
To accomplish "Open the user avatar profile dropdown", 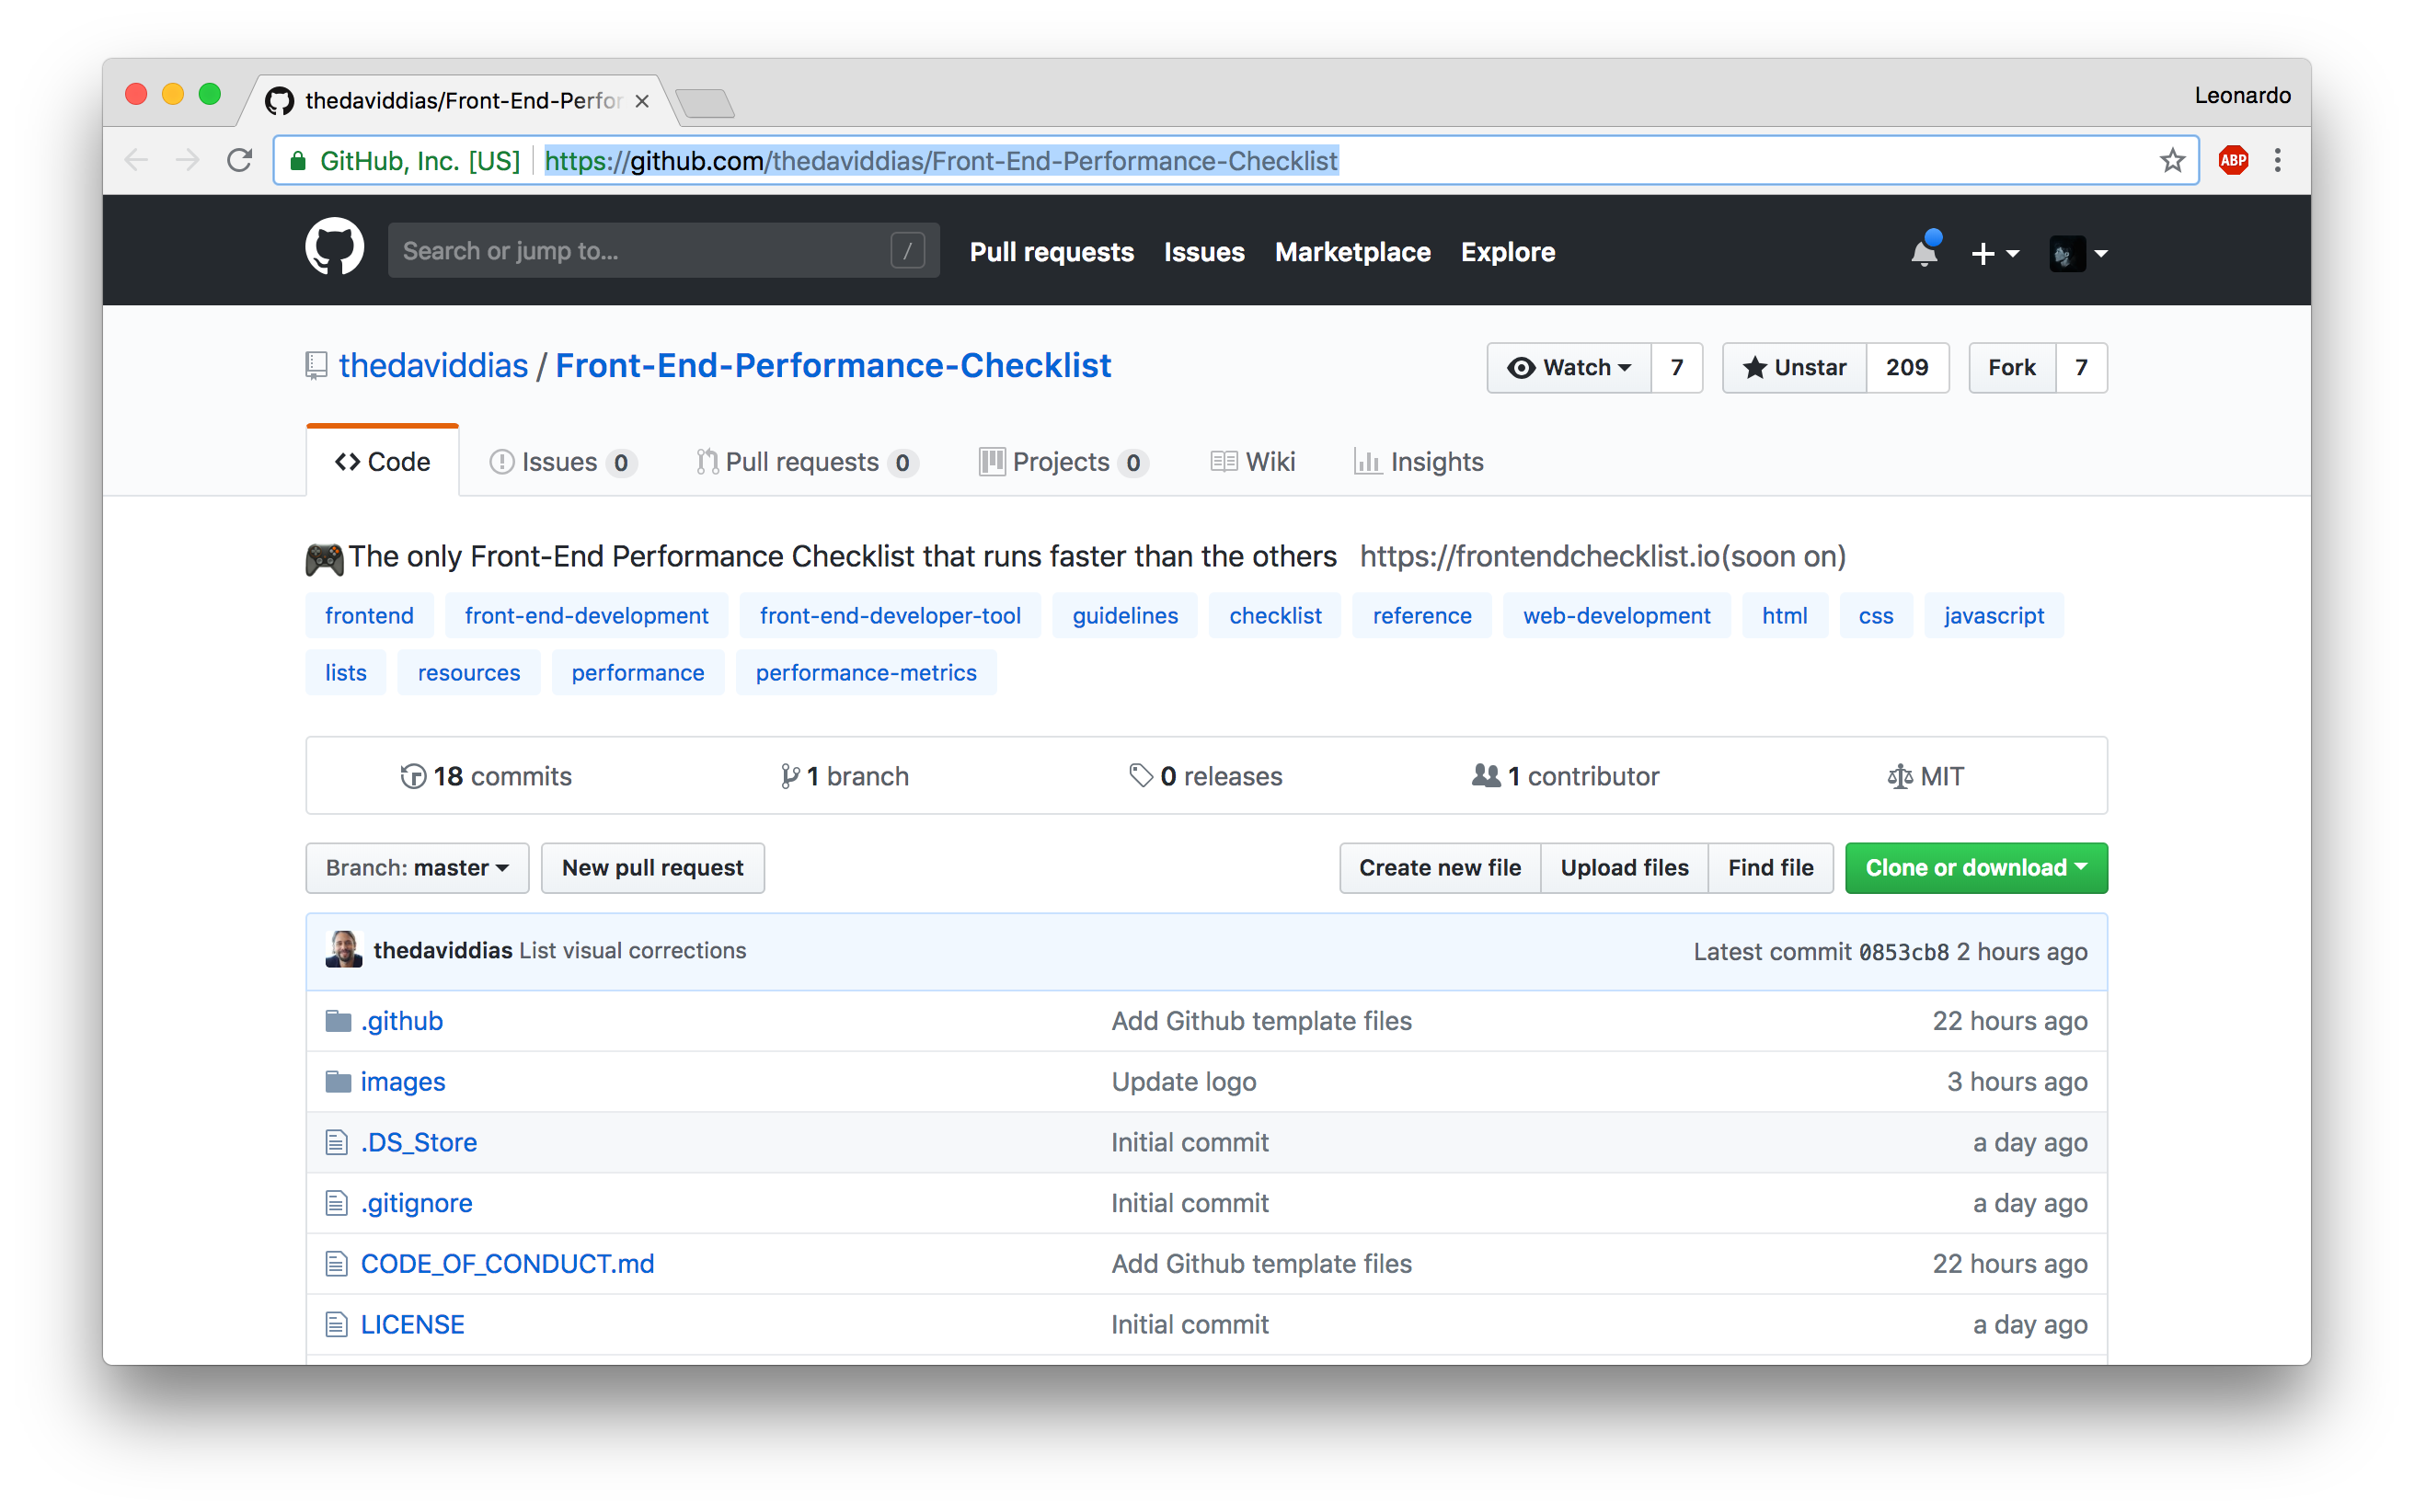I will (x=2078, y=253).
